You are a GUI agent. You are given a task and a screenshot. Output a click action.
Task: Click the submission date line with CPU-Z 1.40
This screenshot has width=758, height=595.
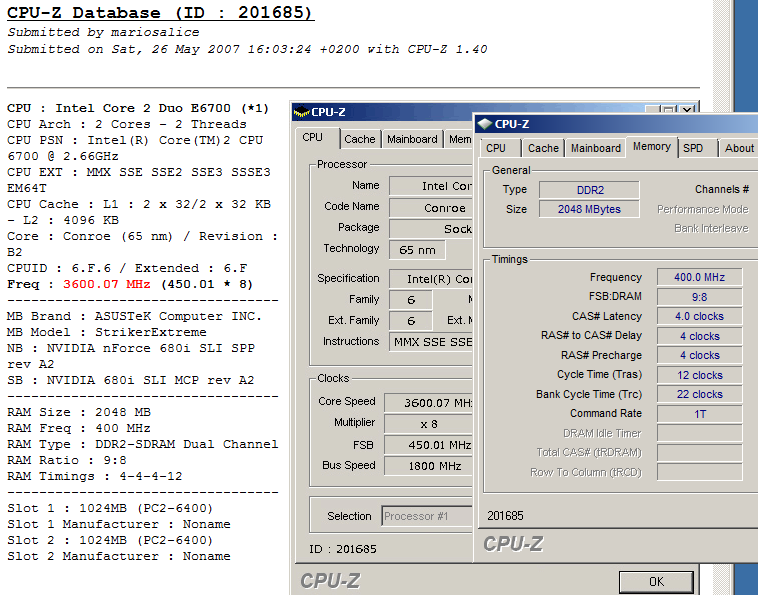247,49
